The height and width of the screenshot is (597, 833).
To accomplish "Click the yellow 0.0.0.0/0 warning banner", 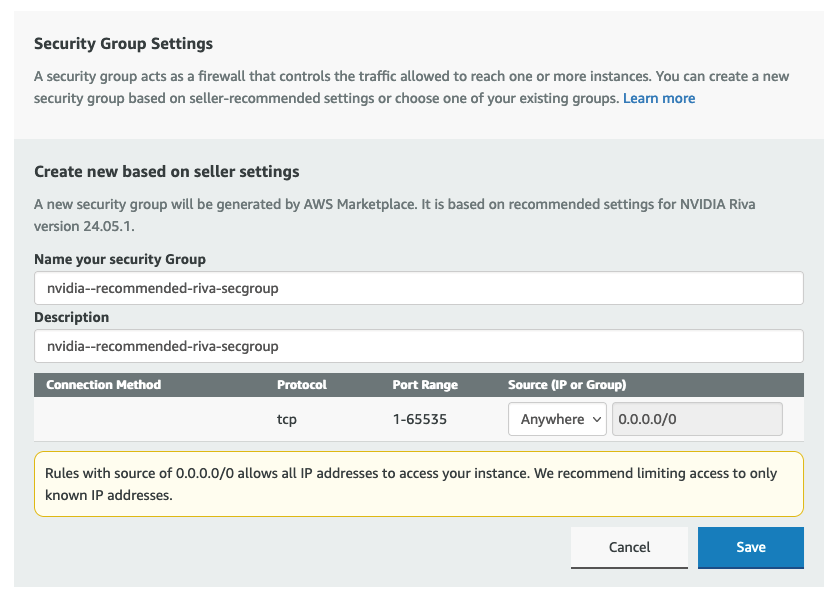I will [x=418, y=484].
